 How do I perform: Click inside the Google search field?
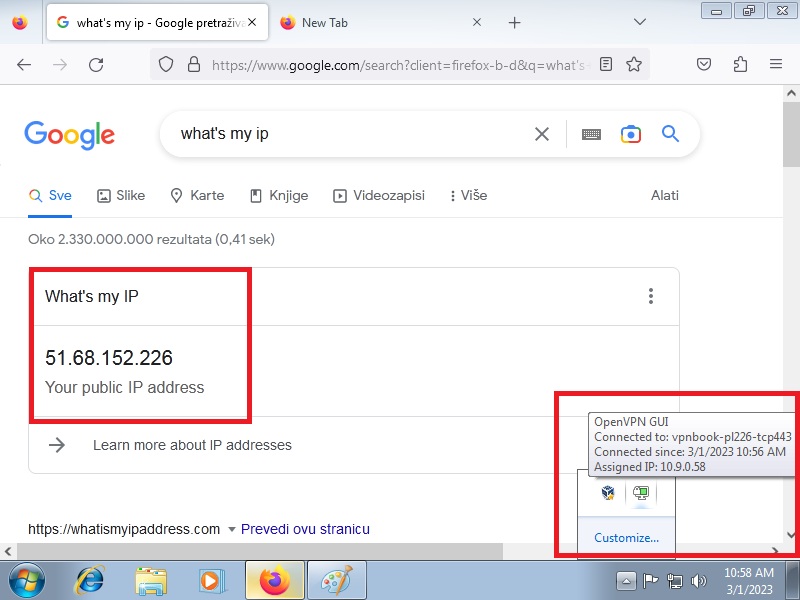tap(350, 134)
